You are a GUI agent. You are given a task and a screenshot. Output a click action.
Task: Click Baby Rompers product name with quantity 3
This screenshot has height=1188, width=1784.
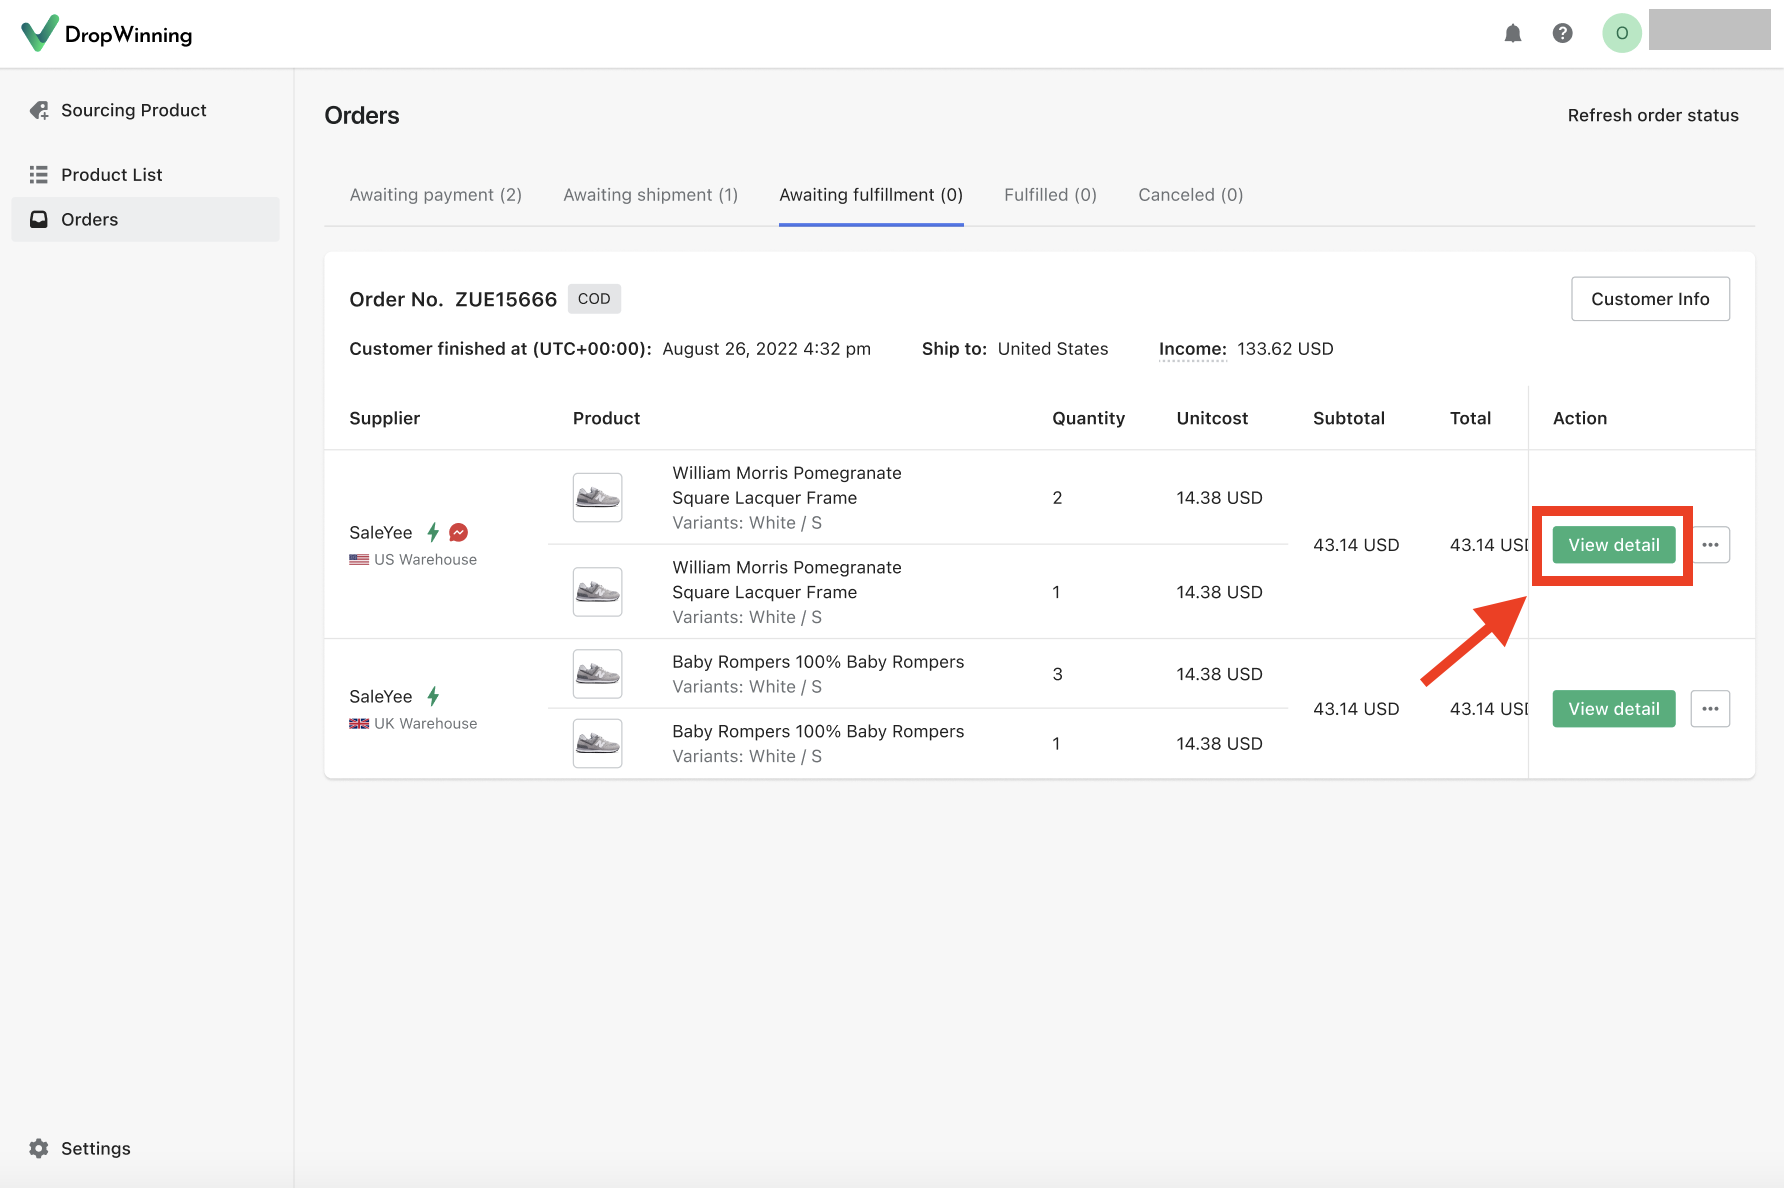(x=818, y=662)
